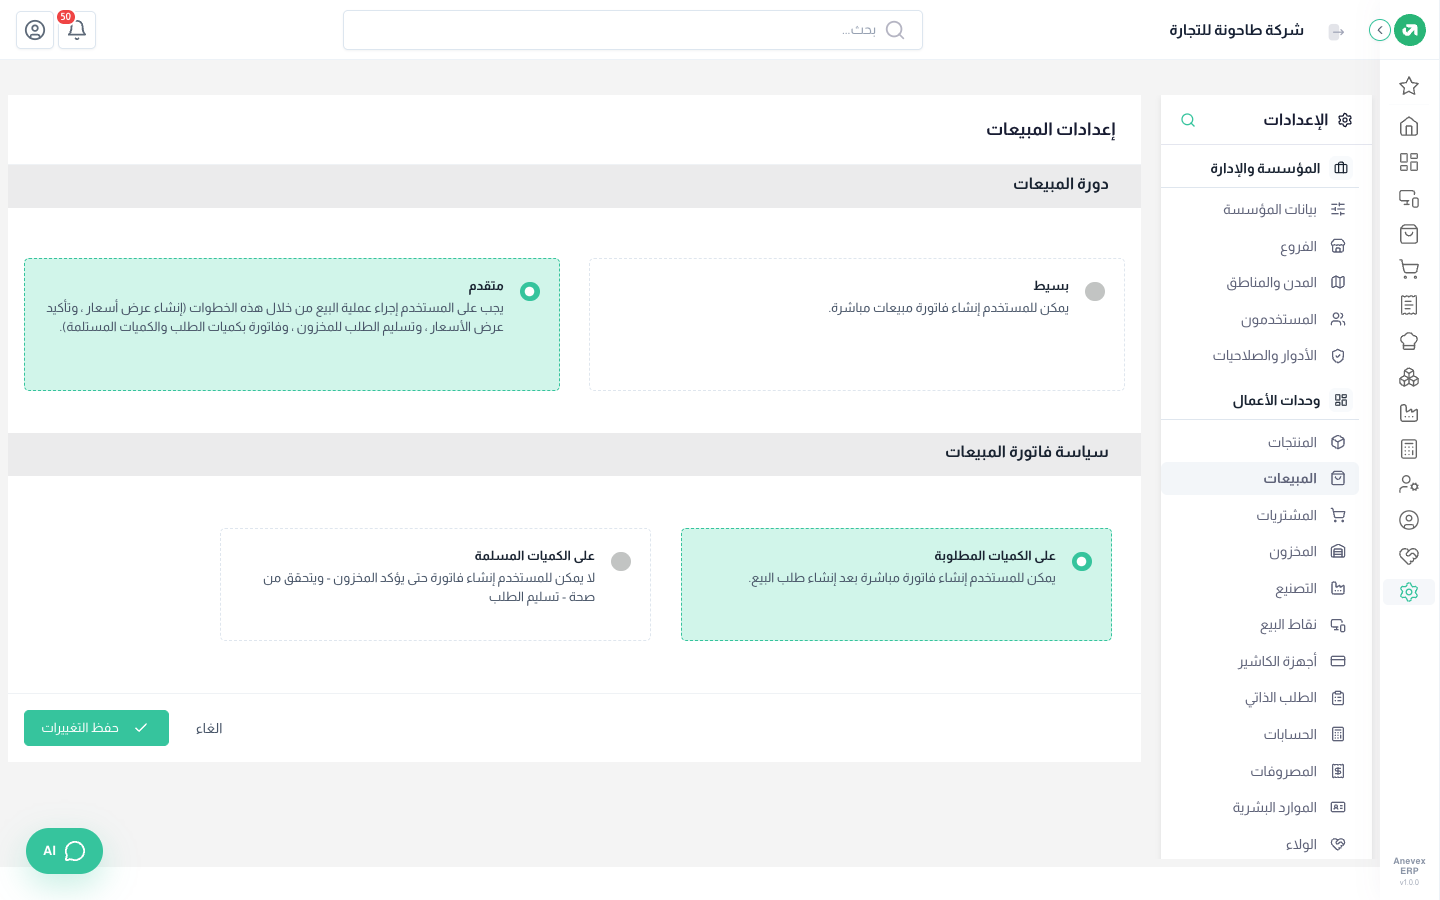Screen dimensions: 1440x900
Task: Open المدن والمناطق menu item
Action: [x=1260, y=282]
